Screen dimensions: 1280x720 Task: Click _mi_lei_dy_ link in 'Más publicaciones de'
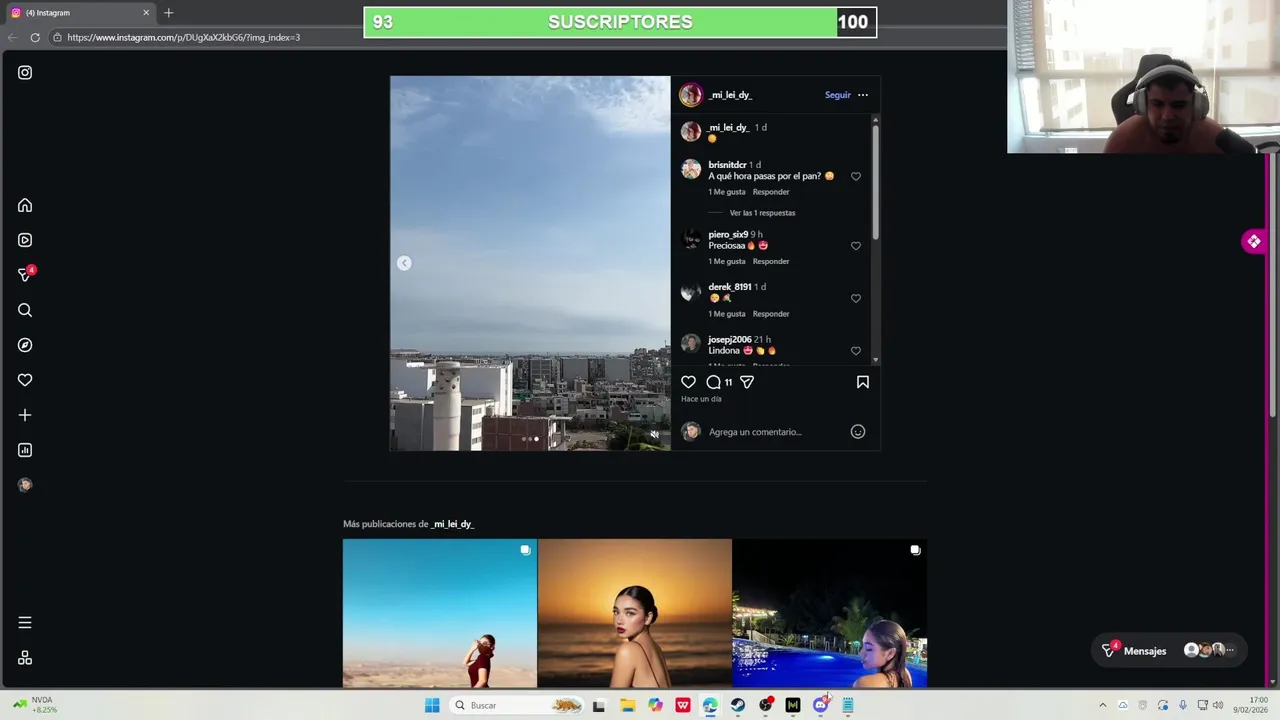click(x=453, y=524)
